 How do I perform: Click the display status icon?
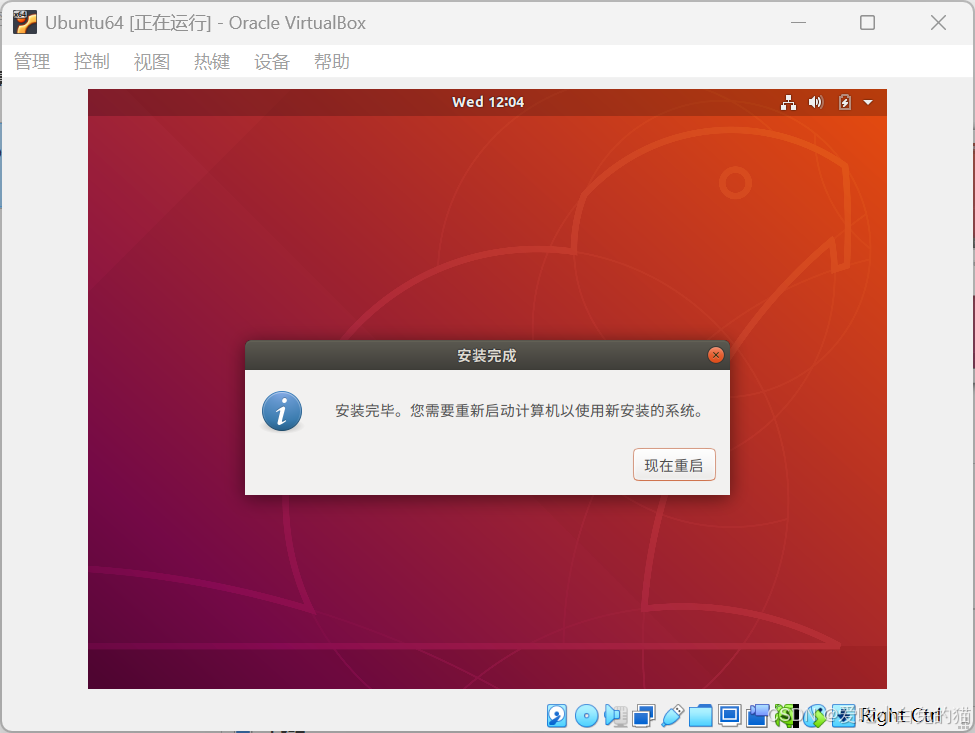pos(729,716)
